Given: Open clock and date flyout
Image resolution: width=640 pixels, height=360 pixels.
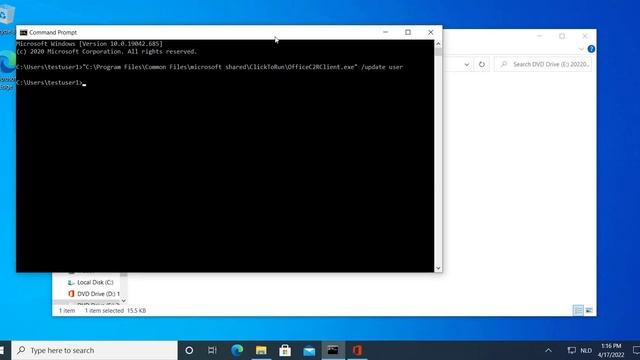Looking at the screenshot, I should tap(611, 350).
